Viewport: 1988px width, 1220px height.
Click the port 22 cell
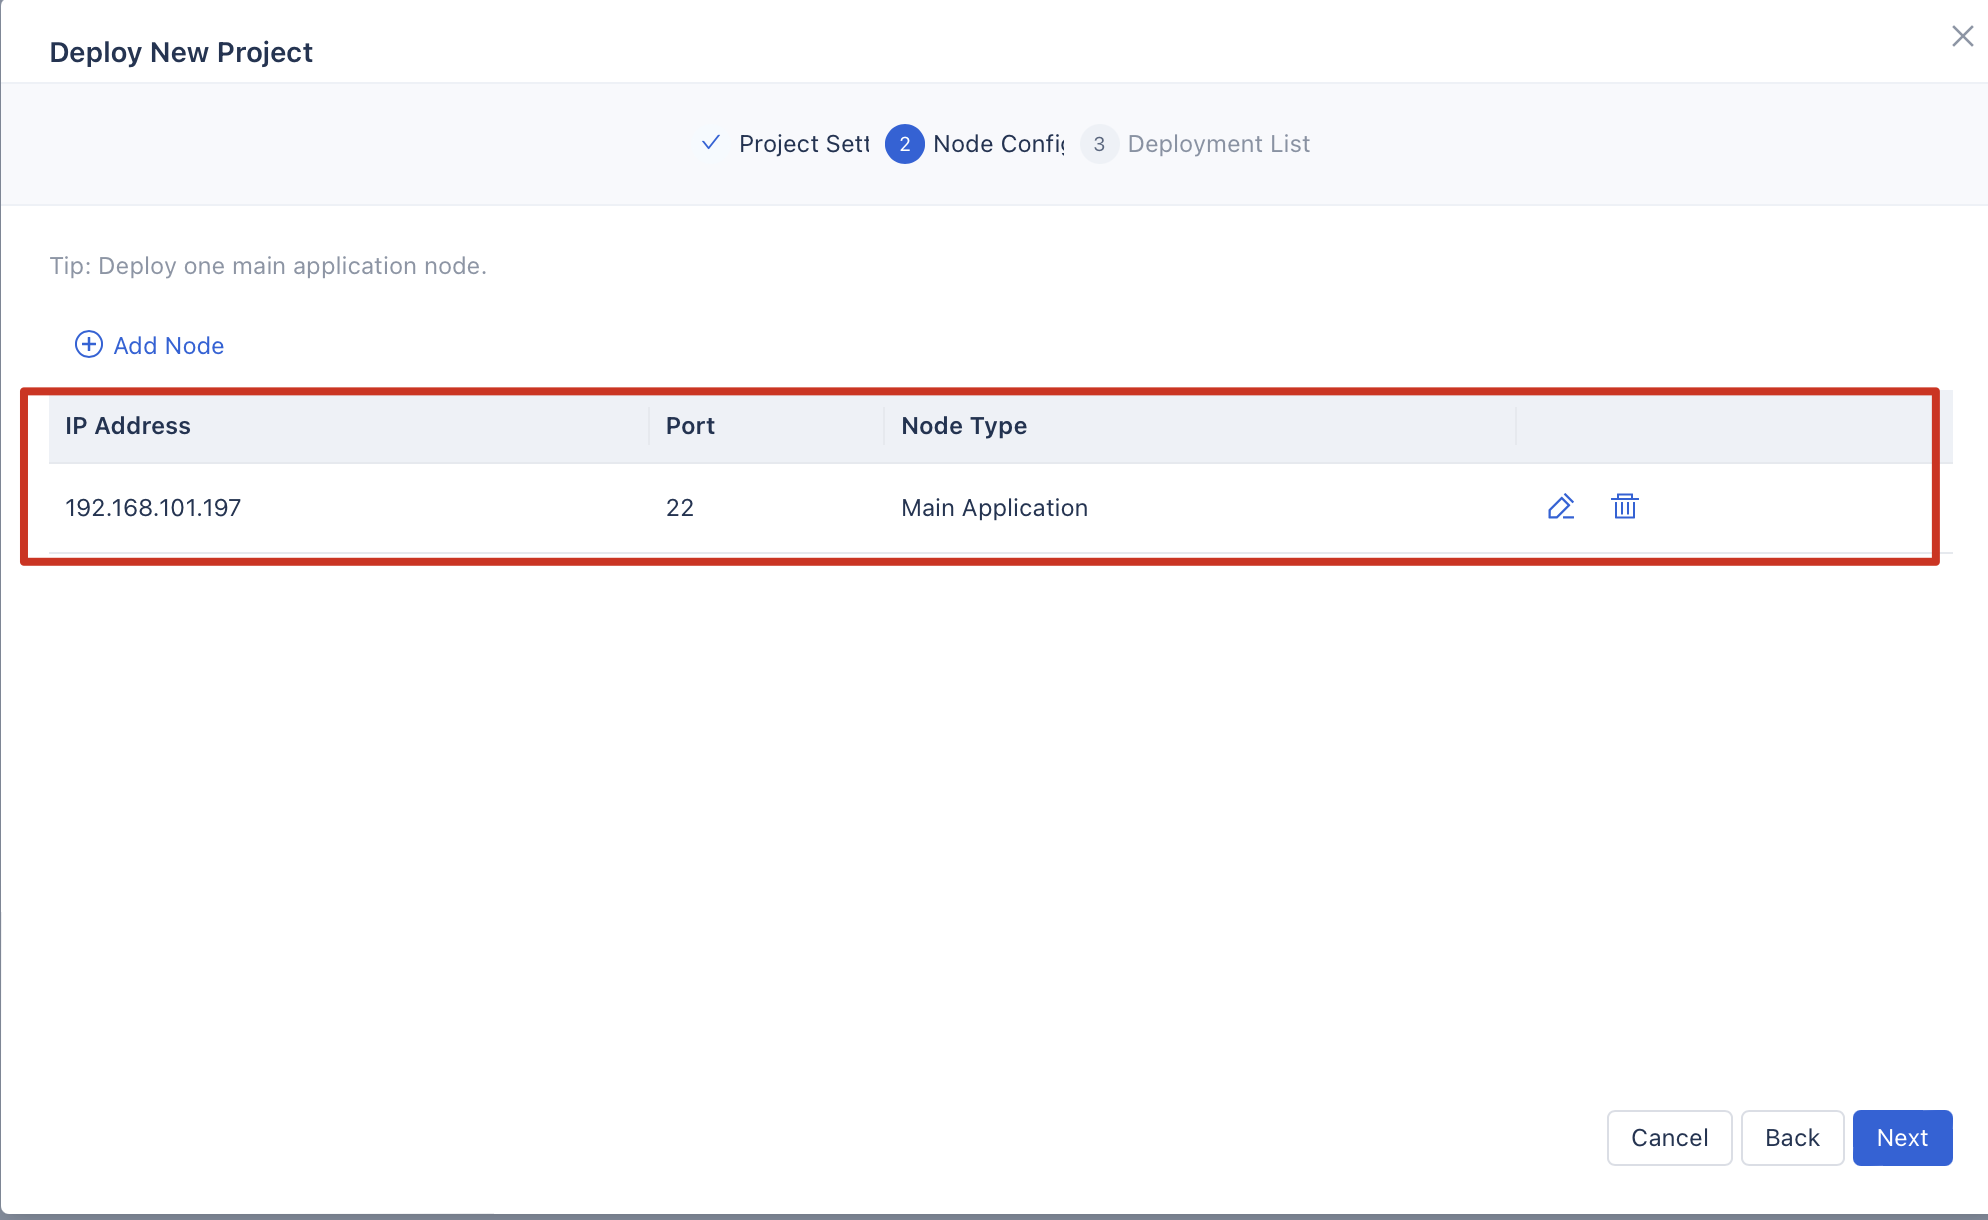click(x=680, y=508)
